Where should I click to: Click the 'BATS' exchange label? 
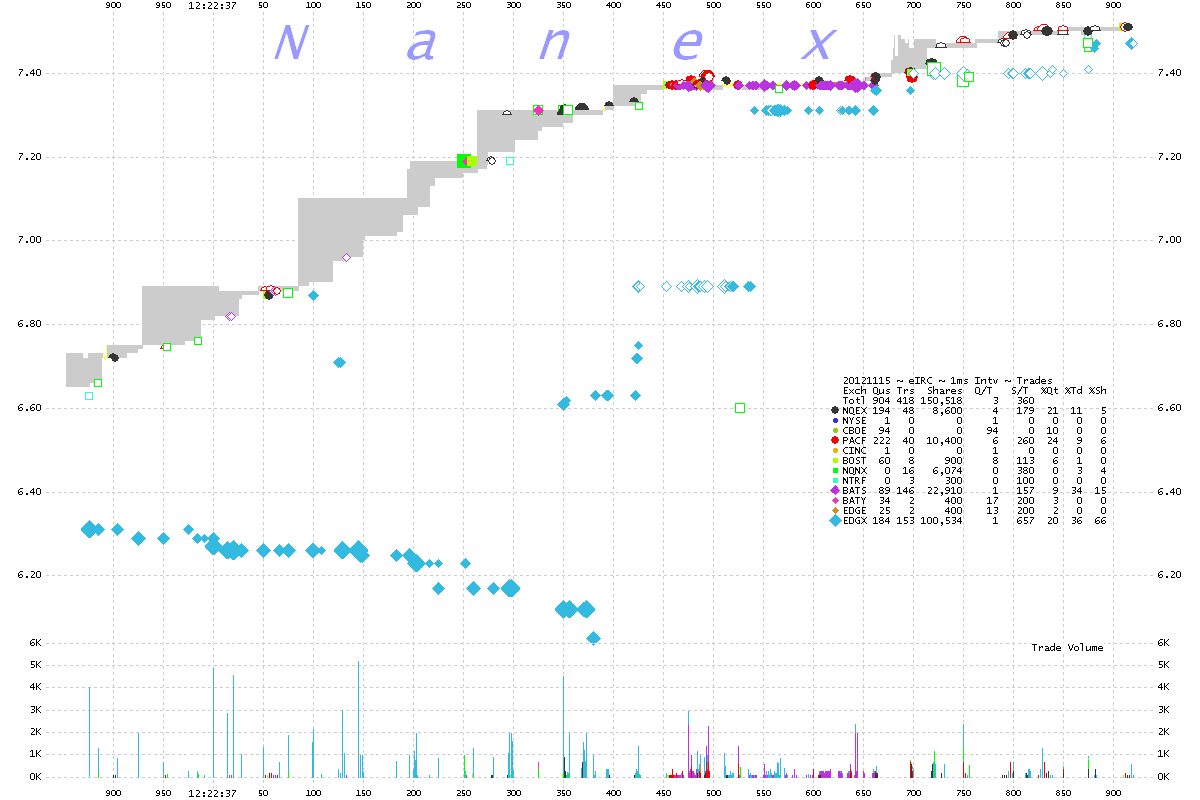(x=855, y=491)
